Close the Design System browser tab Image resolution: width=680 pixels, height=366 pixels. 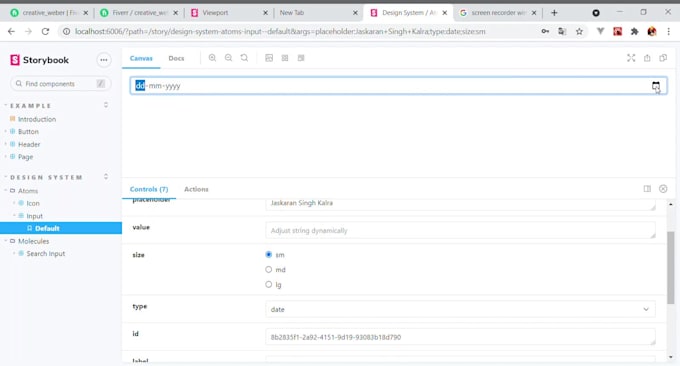tap(445, 13)
